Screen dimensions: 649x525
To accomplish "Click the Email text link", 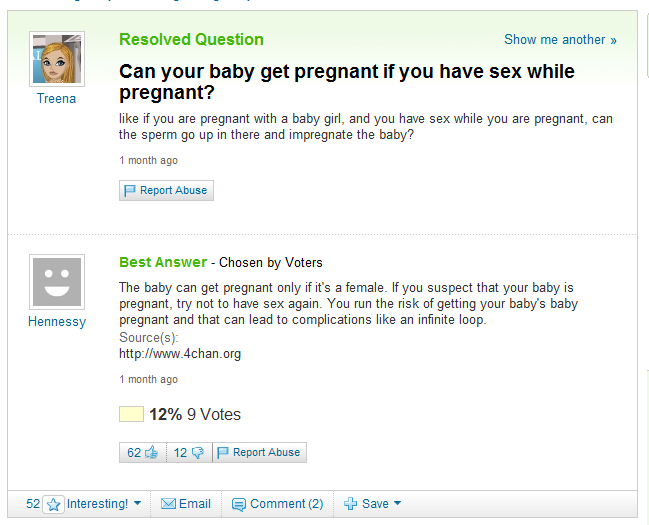I will click(195, 504).
